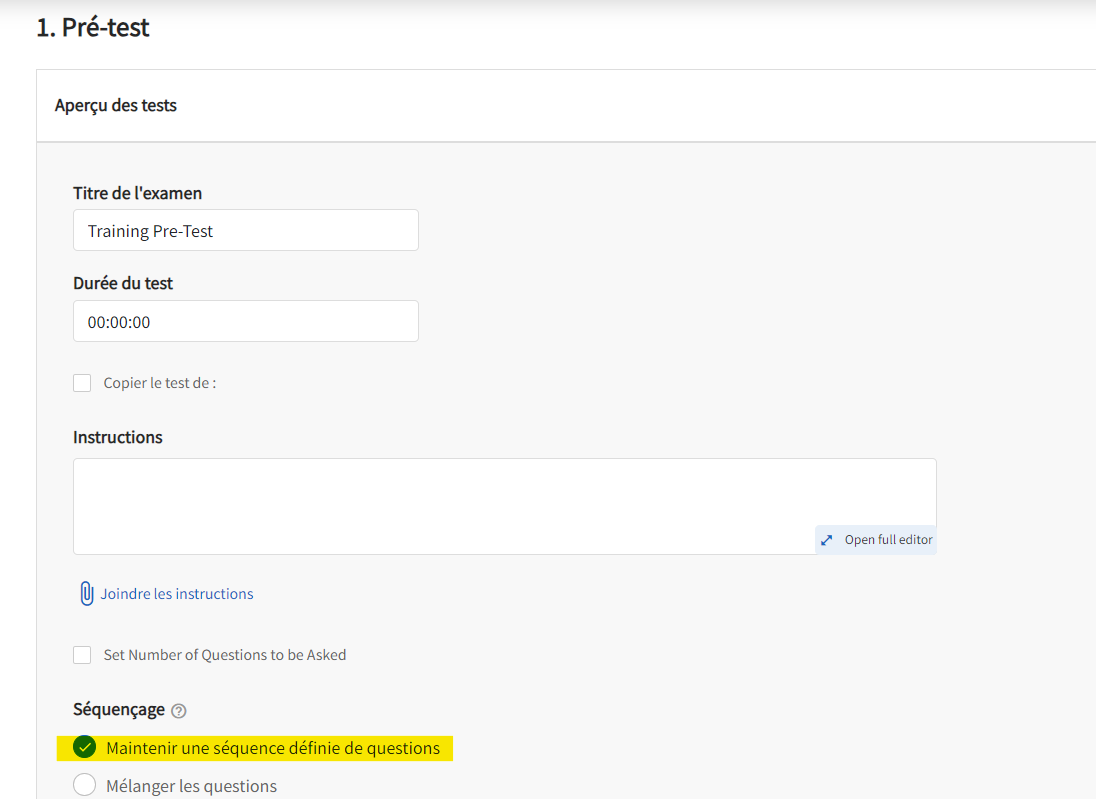Click the 'Joindre les instructions' link
The height and width of the screenshot is (799, 1096).
[177, 594]
